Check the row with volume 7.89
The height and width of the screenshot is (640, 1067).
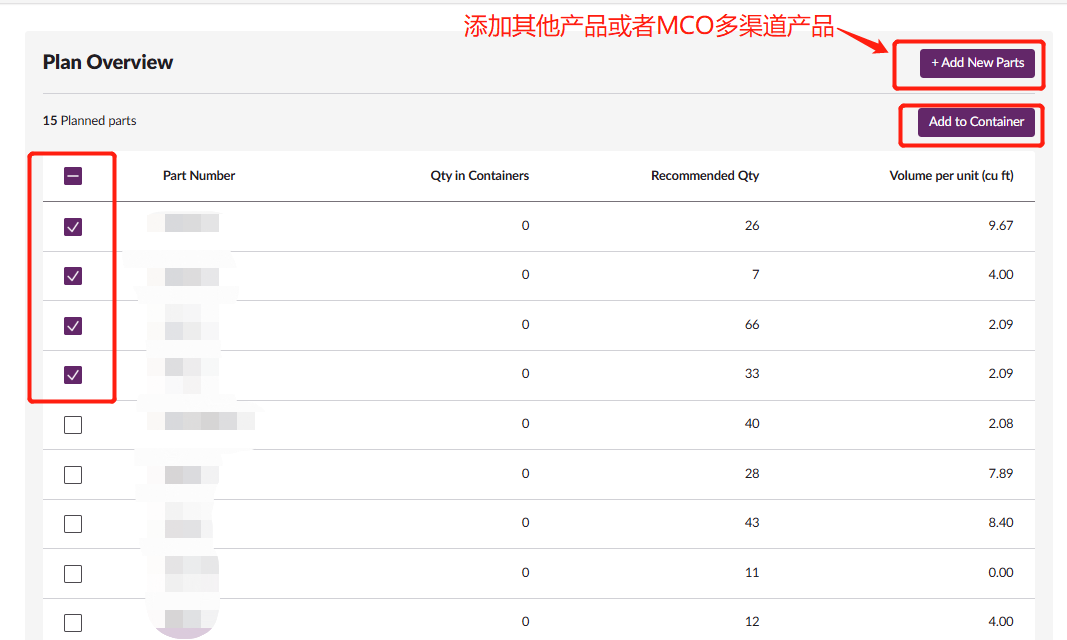tap(72, 474)
